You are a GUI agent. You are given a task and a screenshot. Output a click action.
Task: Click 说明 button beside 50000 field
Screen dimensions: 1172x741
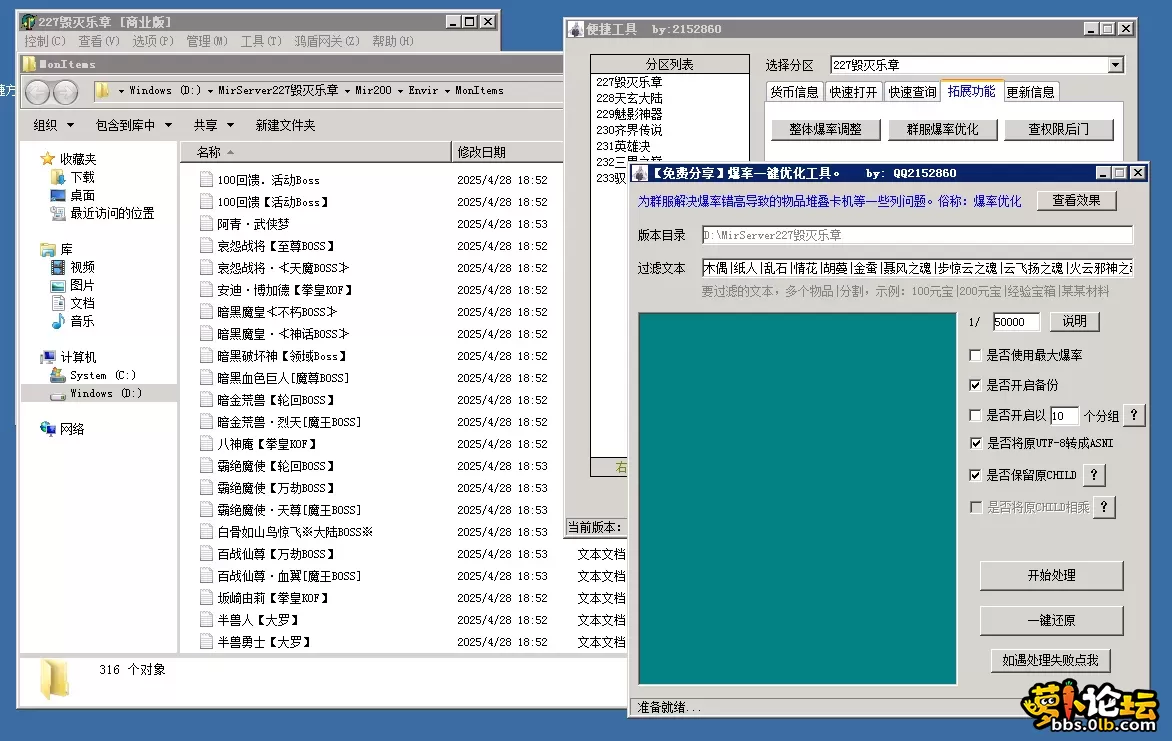1074,322
